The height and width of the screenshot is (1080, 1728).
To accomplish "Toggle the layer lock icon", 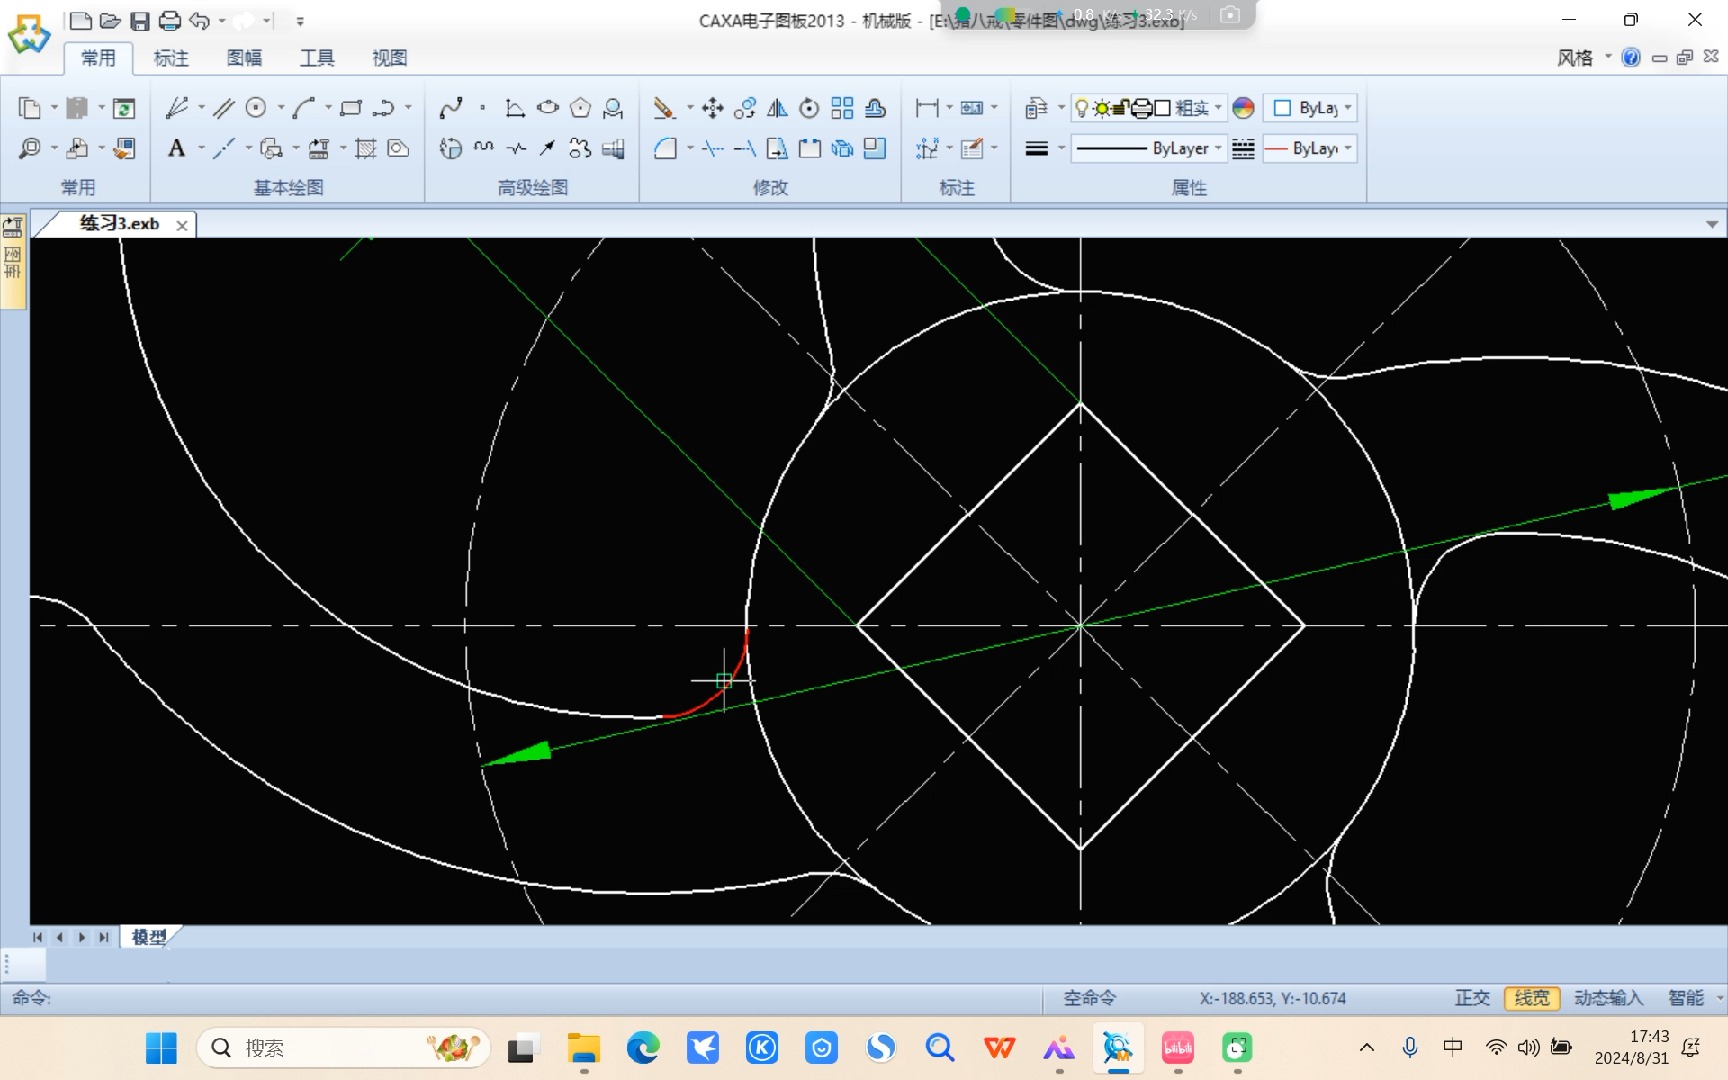I will point(1121,107).
